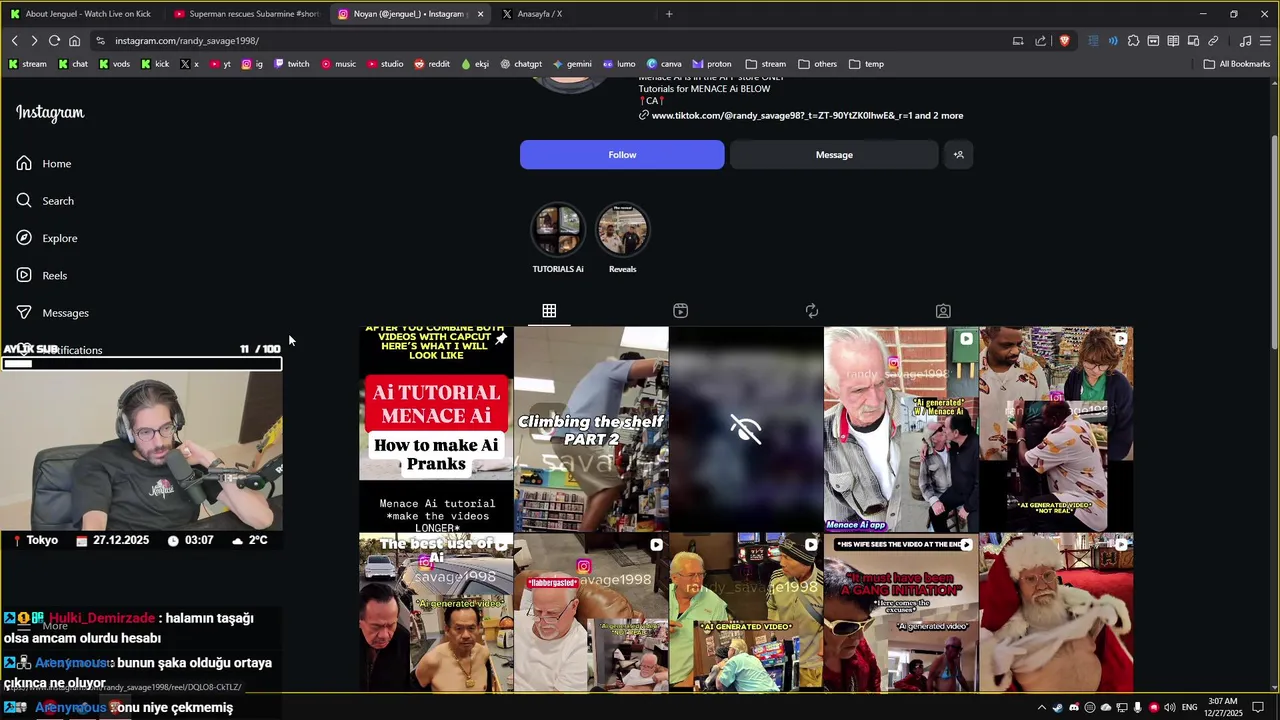Open the stream bookmark with Kick icon

[27, 64]
